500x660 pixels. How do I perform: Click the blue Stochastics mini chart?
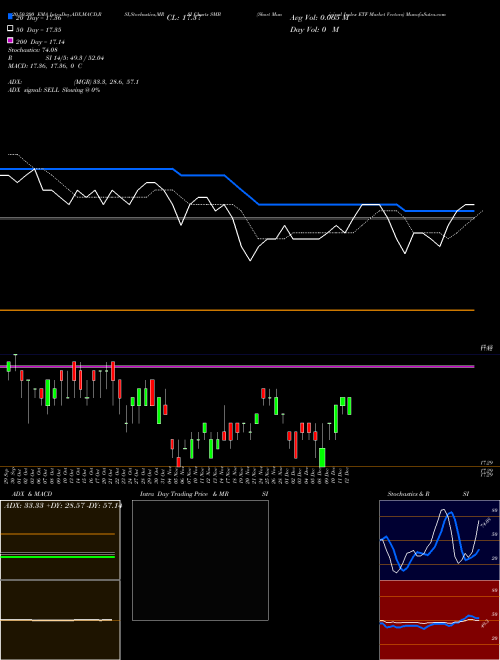pos(439,540)
